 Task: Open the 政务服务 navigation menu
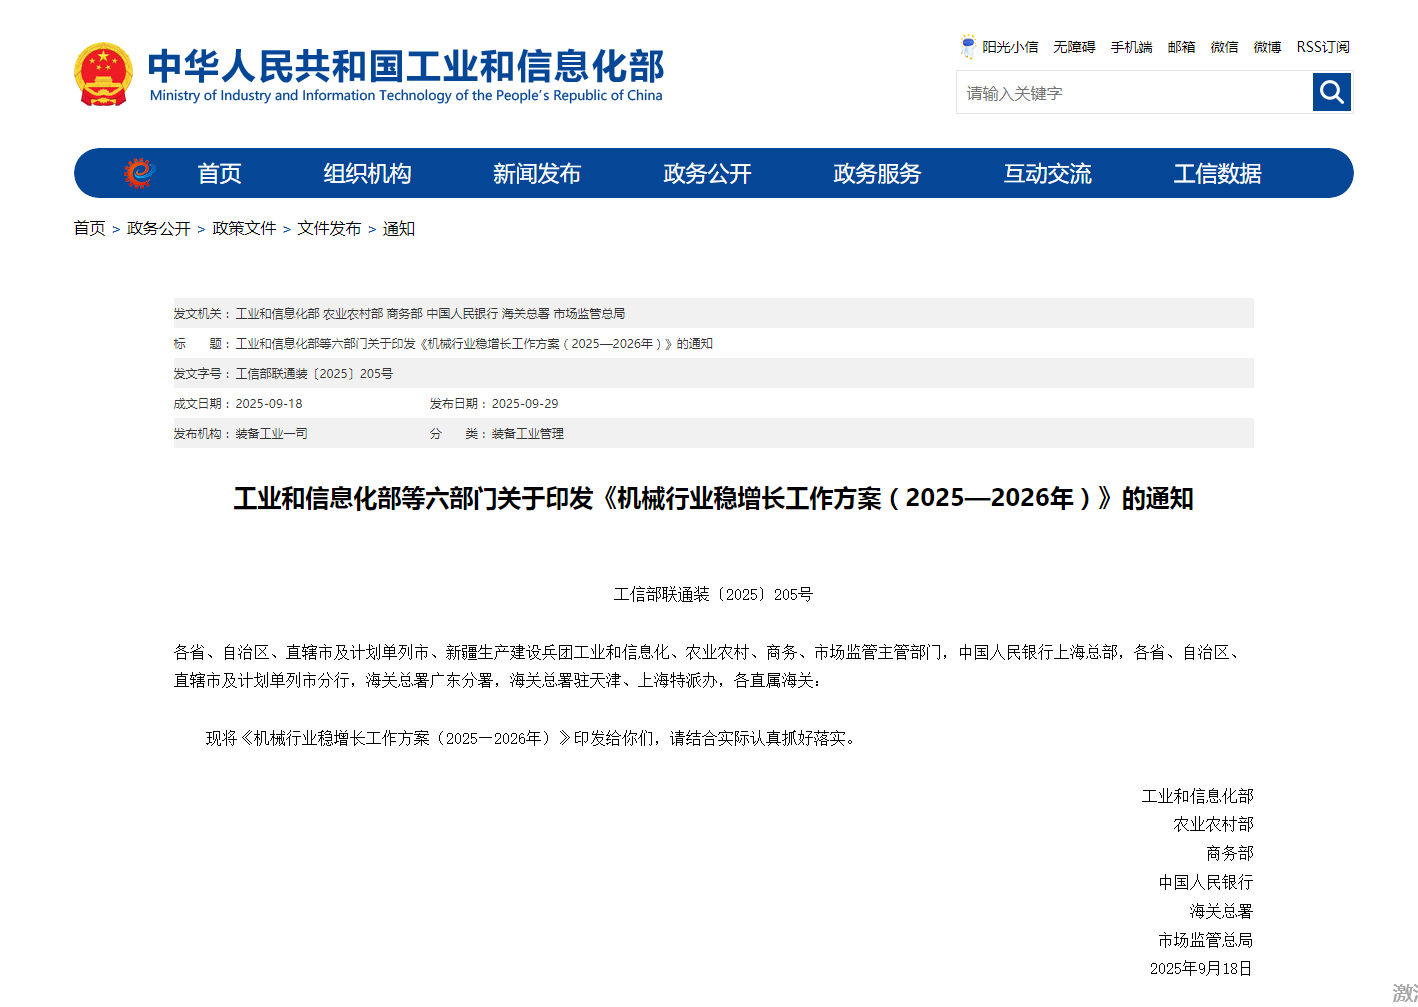(877, 172)
